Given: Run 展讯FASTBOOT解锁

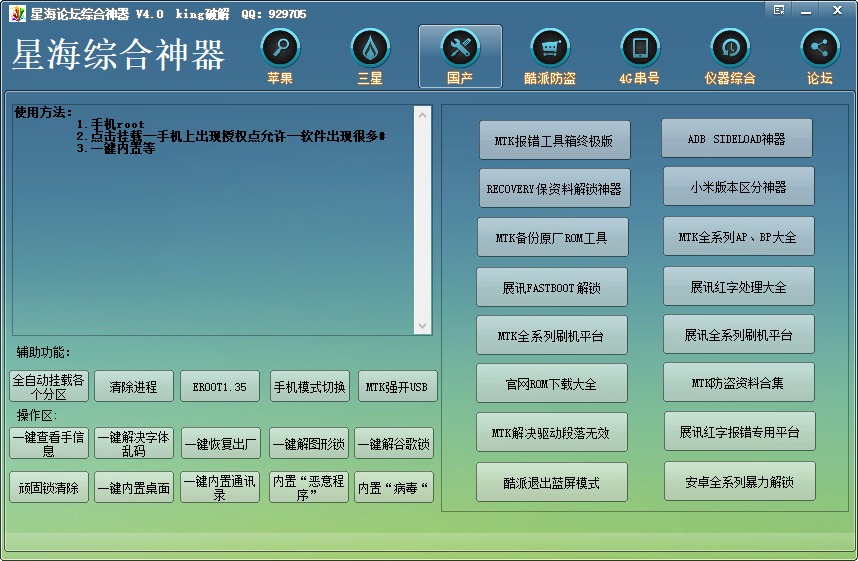Looking at the screenshot, I should tap(552, 287).
